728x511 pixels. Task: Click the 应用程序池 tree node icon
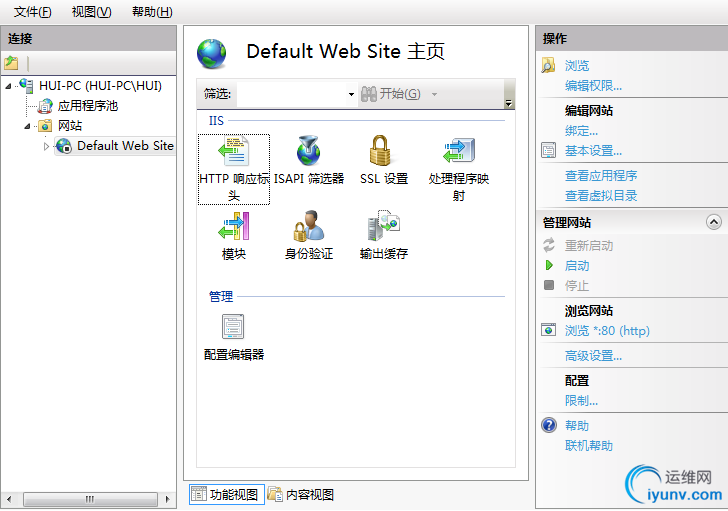[45, 106]
